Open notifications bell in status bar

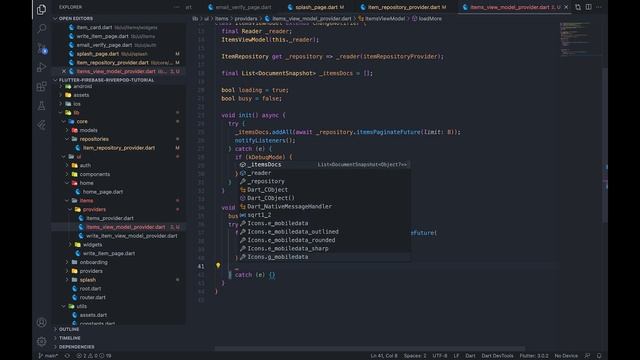click(x=599, y=356)
